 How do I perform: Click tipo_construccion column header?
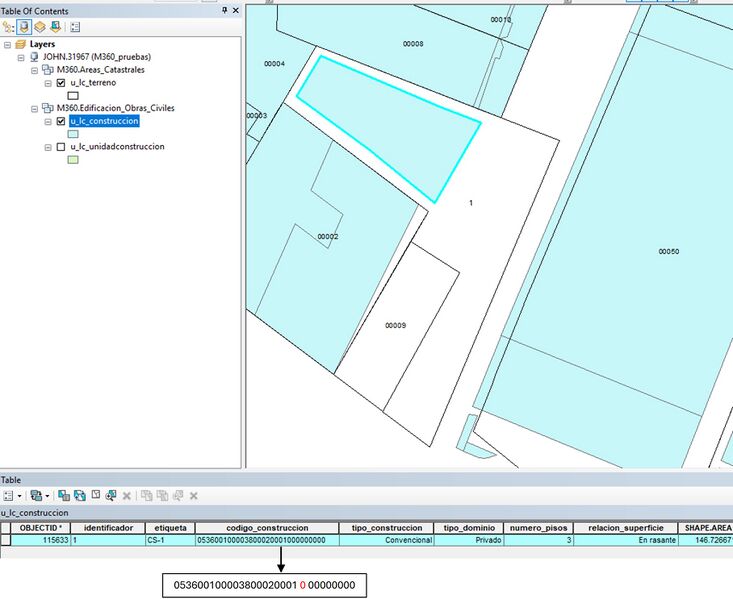tap(387, 528)
